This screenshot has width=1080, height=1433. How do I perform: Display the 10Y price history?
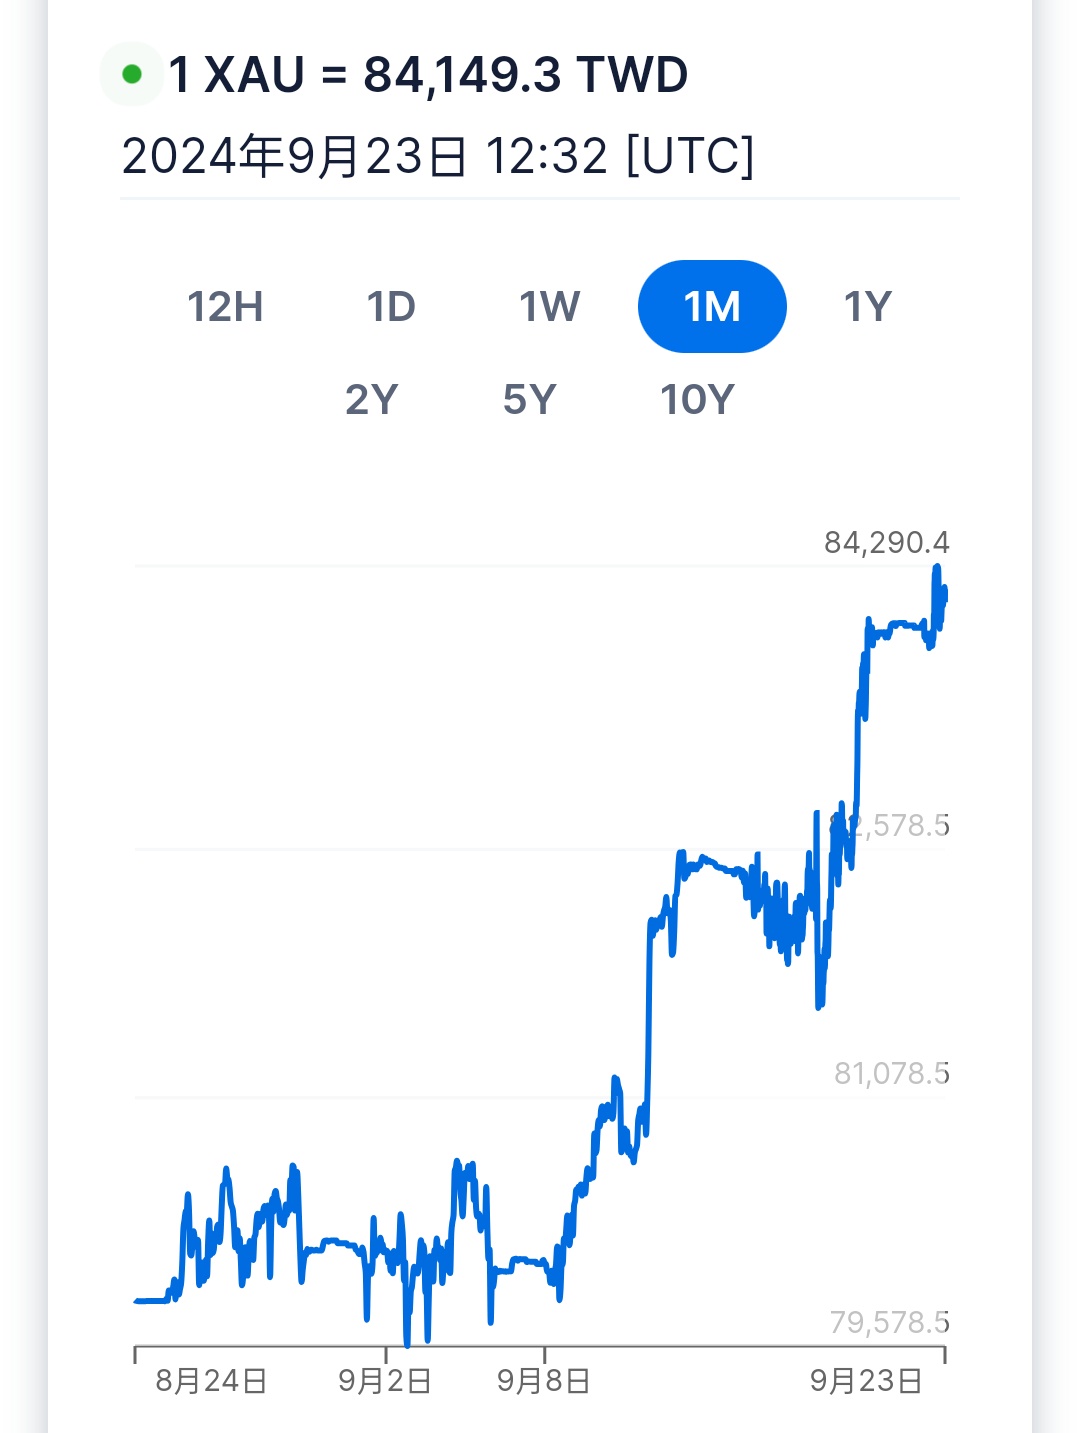[x=697, y=400]
